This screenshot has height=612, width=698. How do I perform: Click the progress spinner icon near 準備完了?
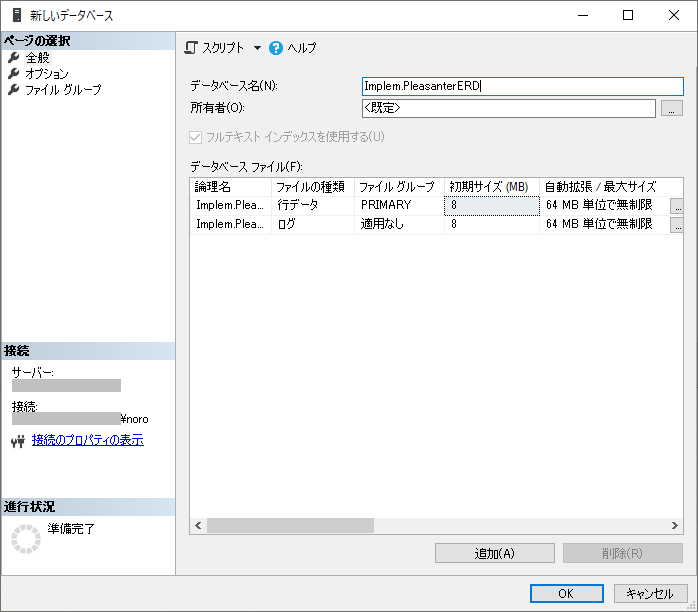[26, 539]
